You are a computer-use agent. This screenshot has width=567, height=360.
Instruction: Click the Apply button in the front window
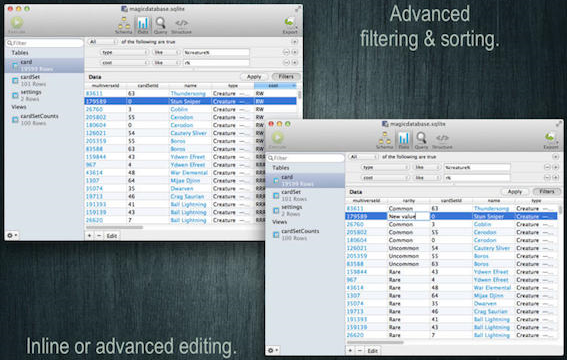pos(515,192)
